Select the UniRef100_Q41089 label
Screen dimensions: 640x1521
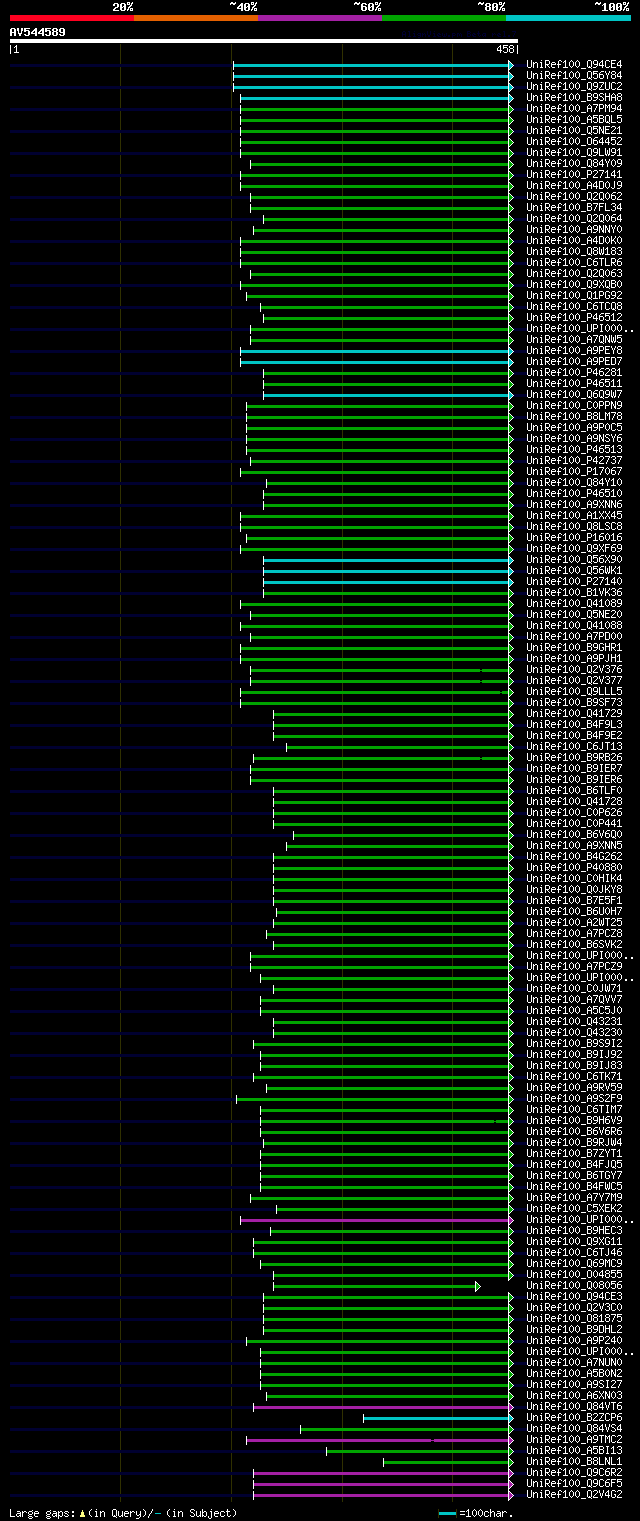pos(574,604)
